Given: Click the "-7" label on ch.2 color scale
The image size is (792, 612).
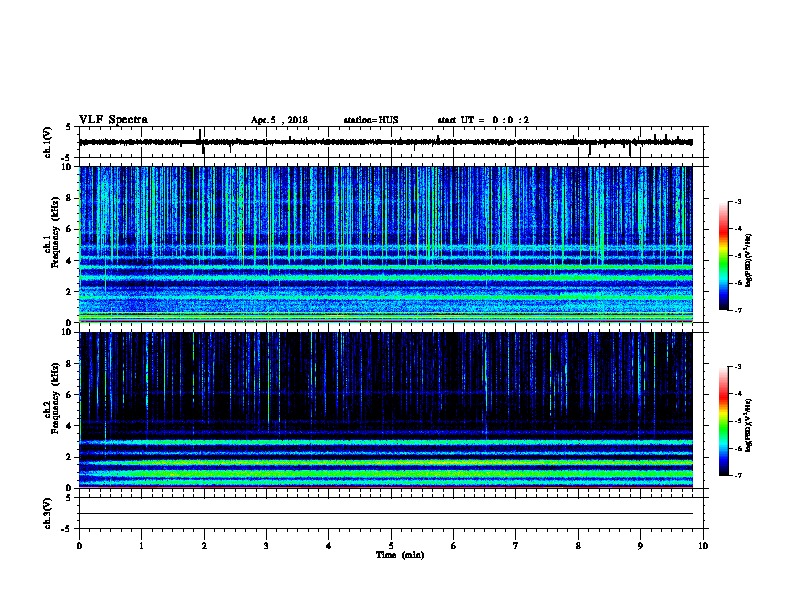Looking at the screenshot, I should [x=737, y=475].
